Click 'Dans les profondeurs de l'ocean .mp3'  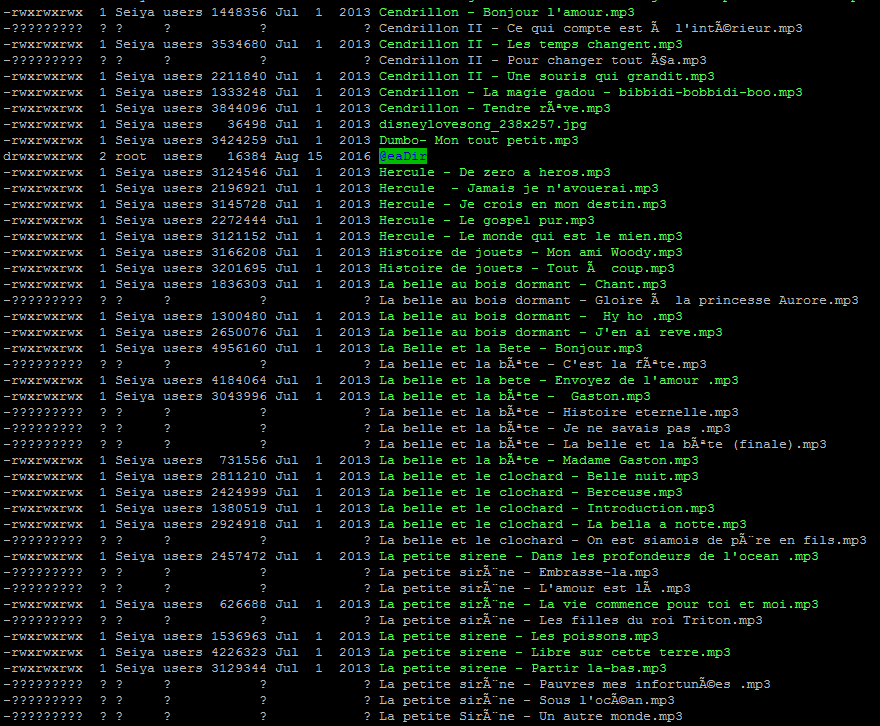pyautogui.click(x=675, y=557)
